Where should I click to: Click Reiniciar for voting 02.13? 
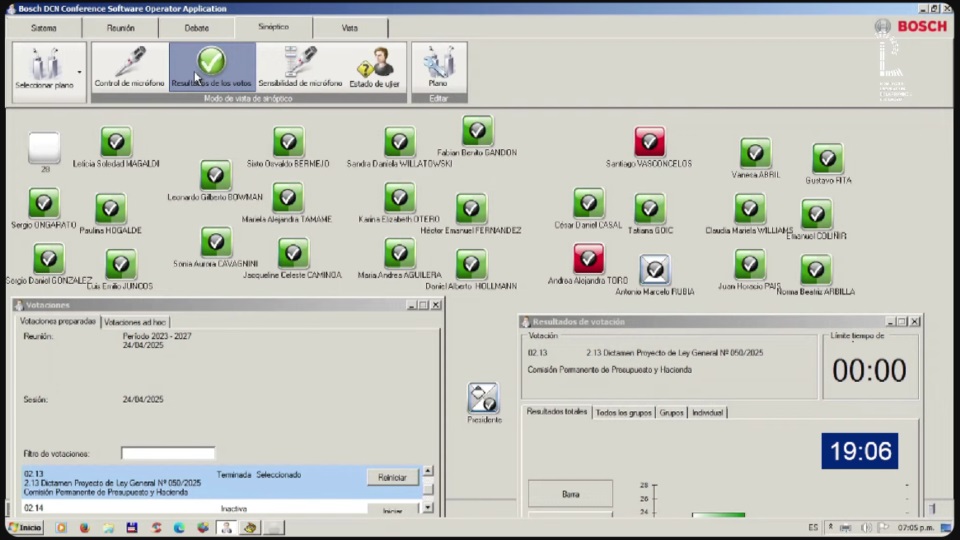tap(392, 478)
